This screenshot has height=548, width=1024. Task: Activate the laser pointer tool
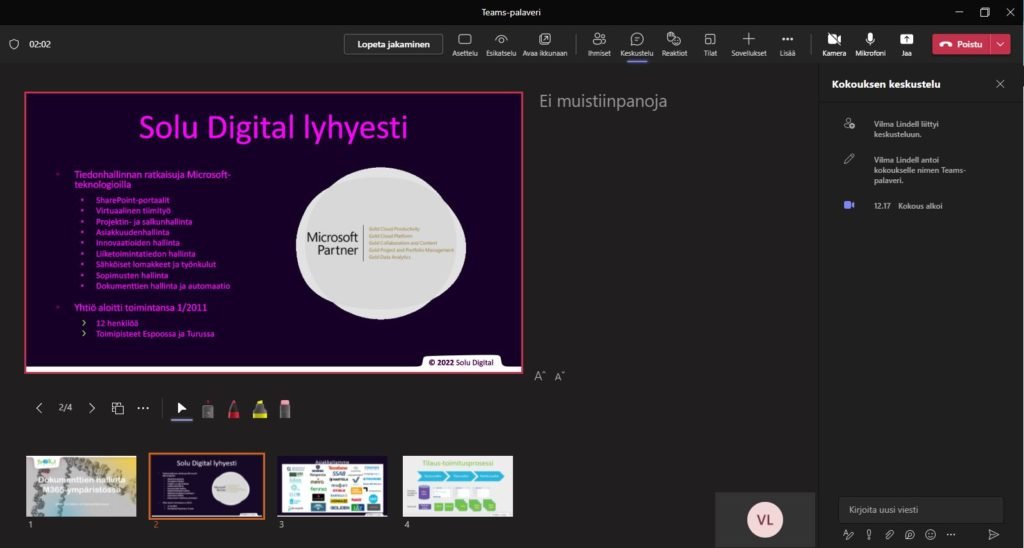(208, 408)
